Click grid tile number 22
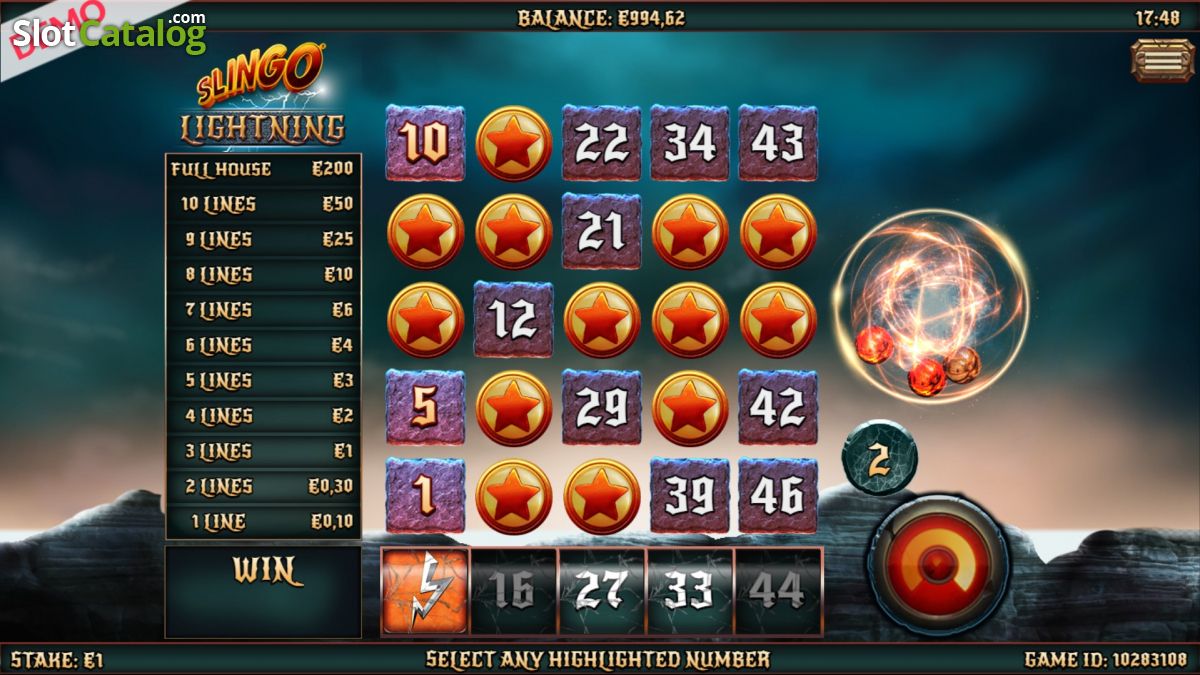 point(601,143)
